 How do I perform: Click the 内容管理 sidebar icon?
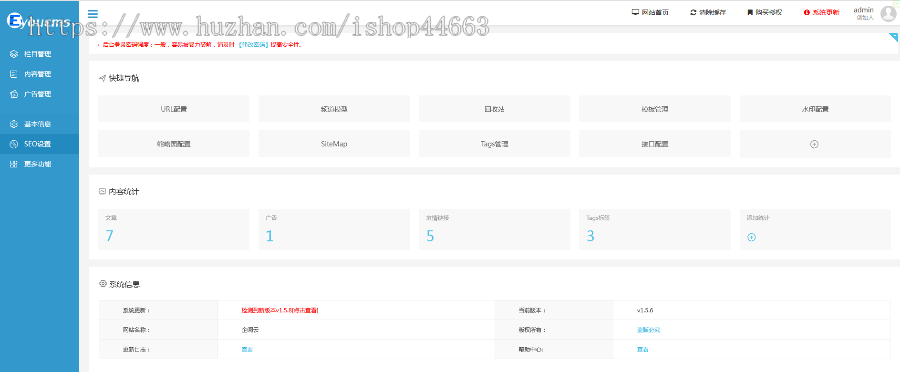pos(14,74)
